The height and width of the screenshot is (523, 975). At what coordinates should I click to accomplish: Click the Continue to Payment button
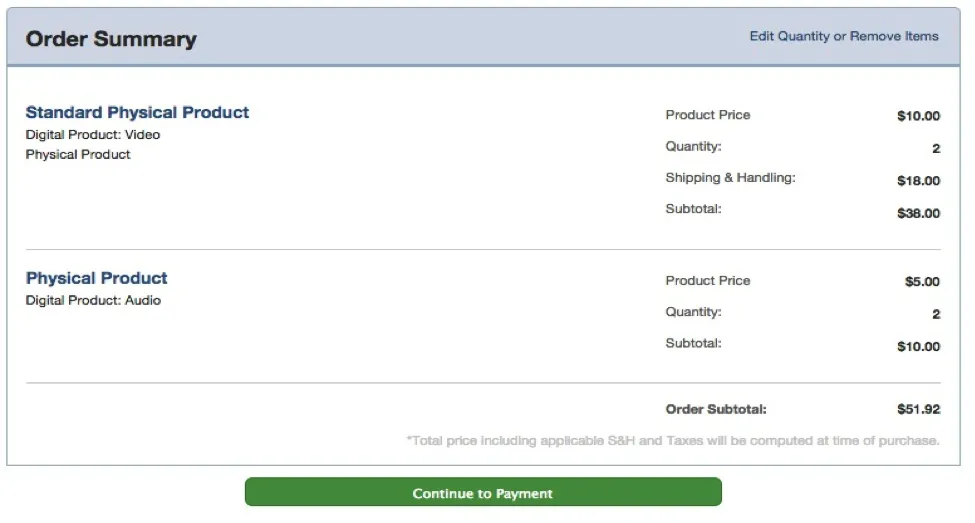coord(482,493)
